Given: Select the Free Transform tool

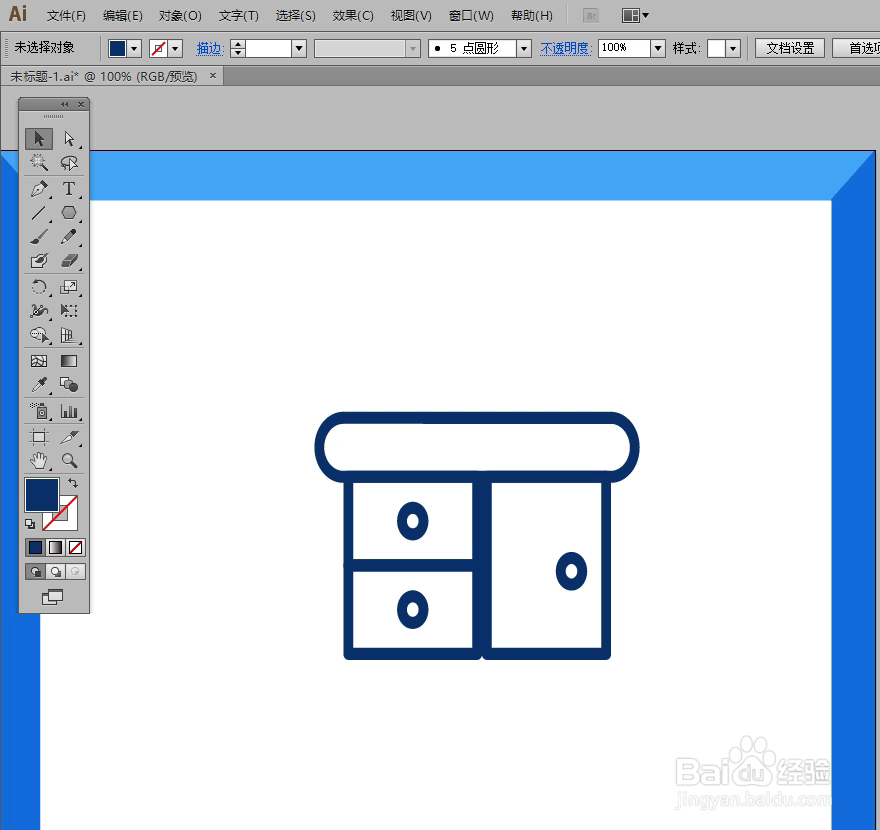Looking at the screenshot, I should pos(69,311).
